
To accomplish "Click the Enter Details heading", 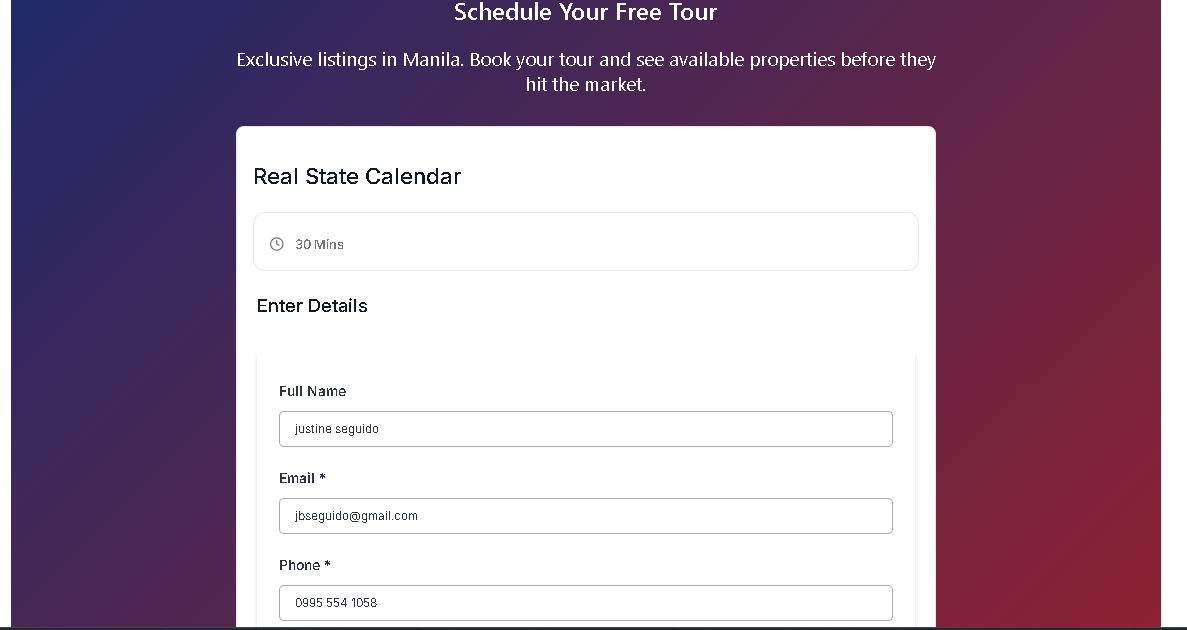I will pyautogui.click(x=312, y=306).
